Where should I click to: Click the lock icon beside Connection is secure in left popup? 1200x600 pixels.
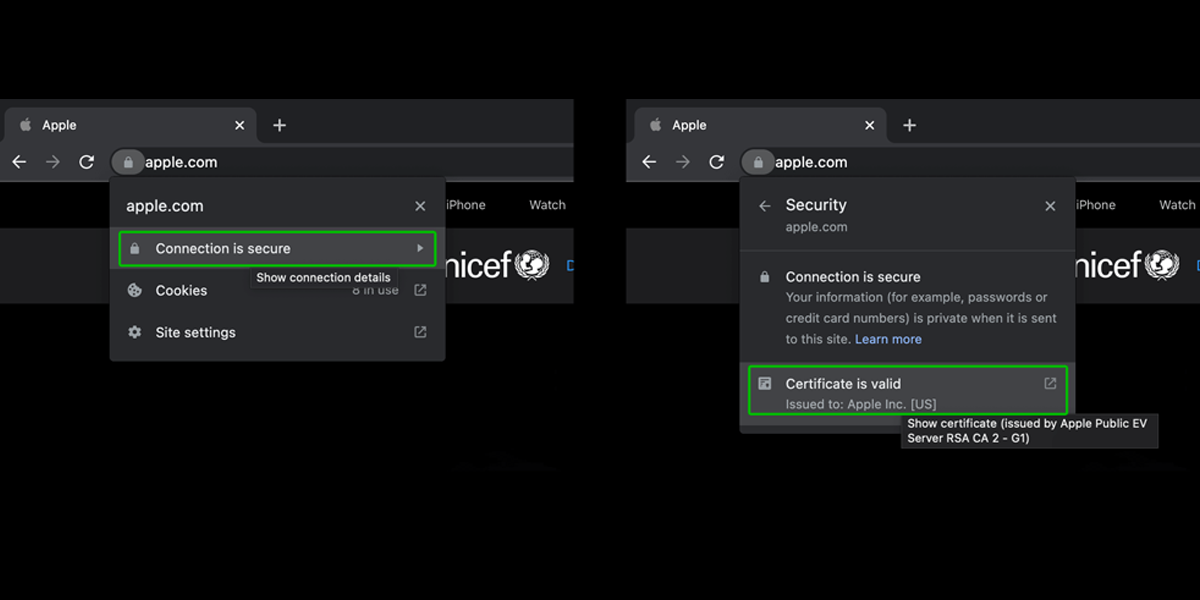135,248
